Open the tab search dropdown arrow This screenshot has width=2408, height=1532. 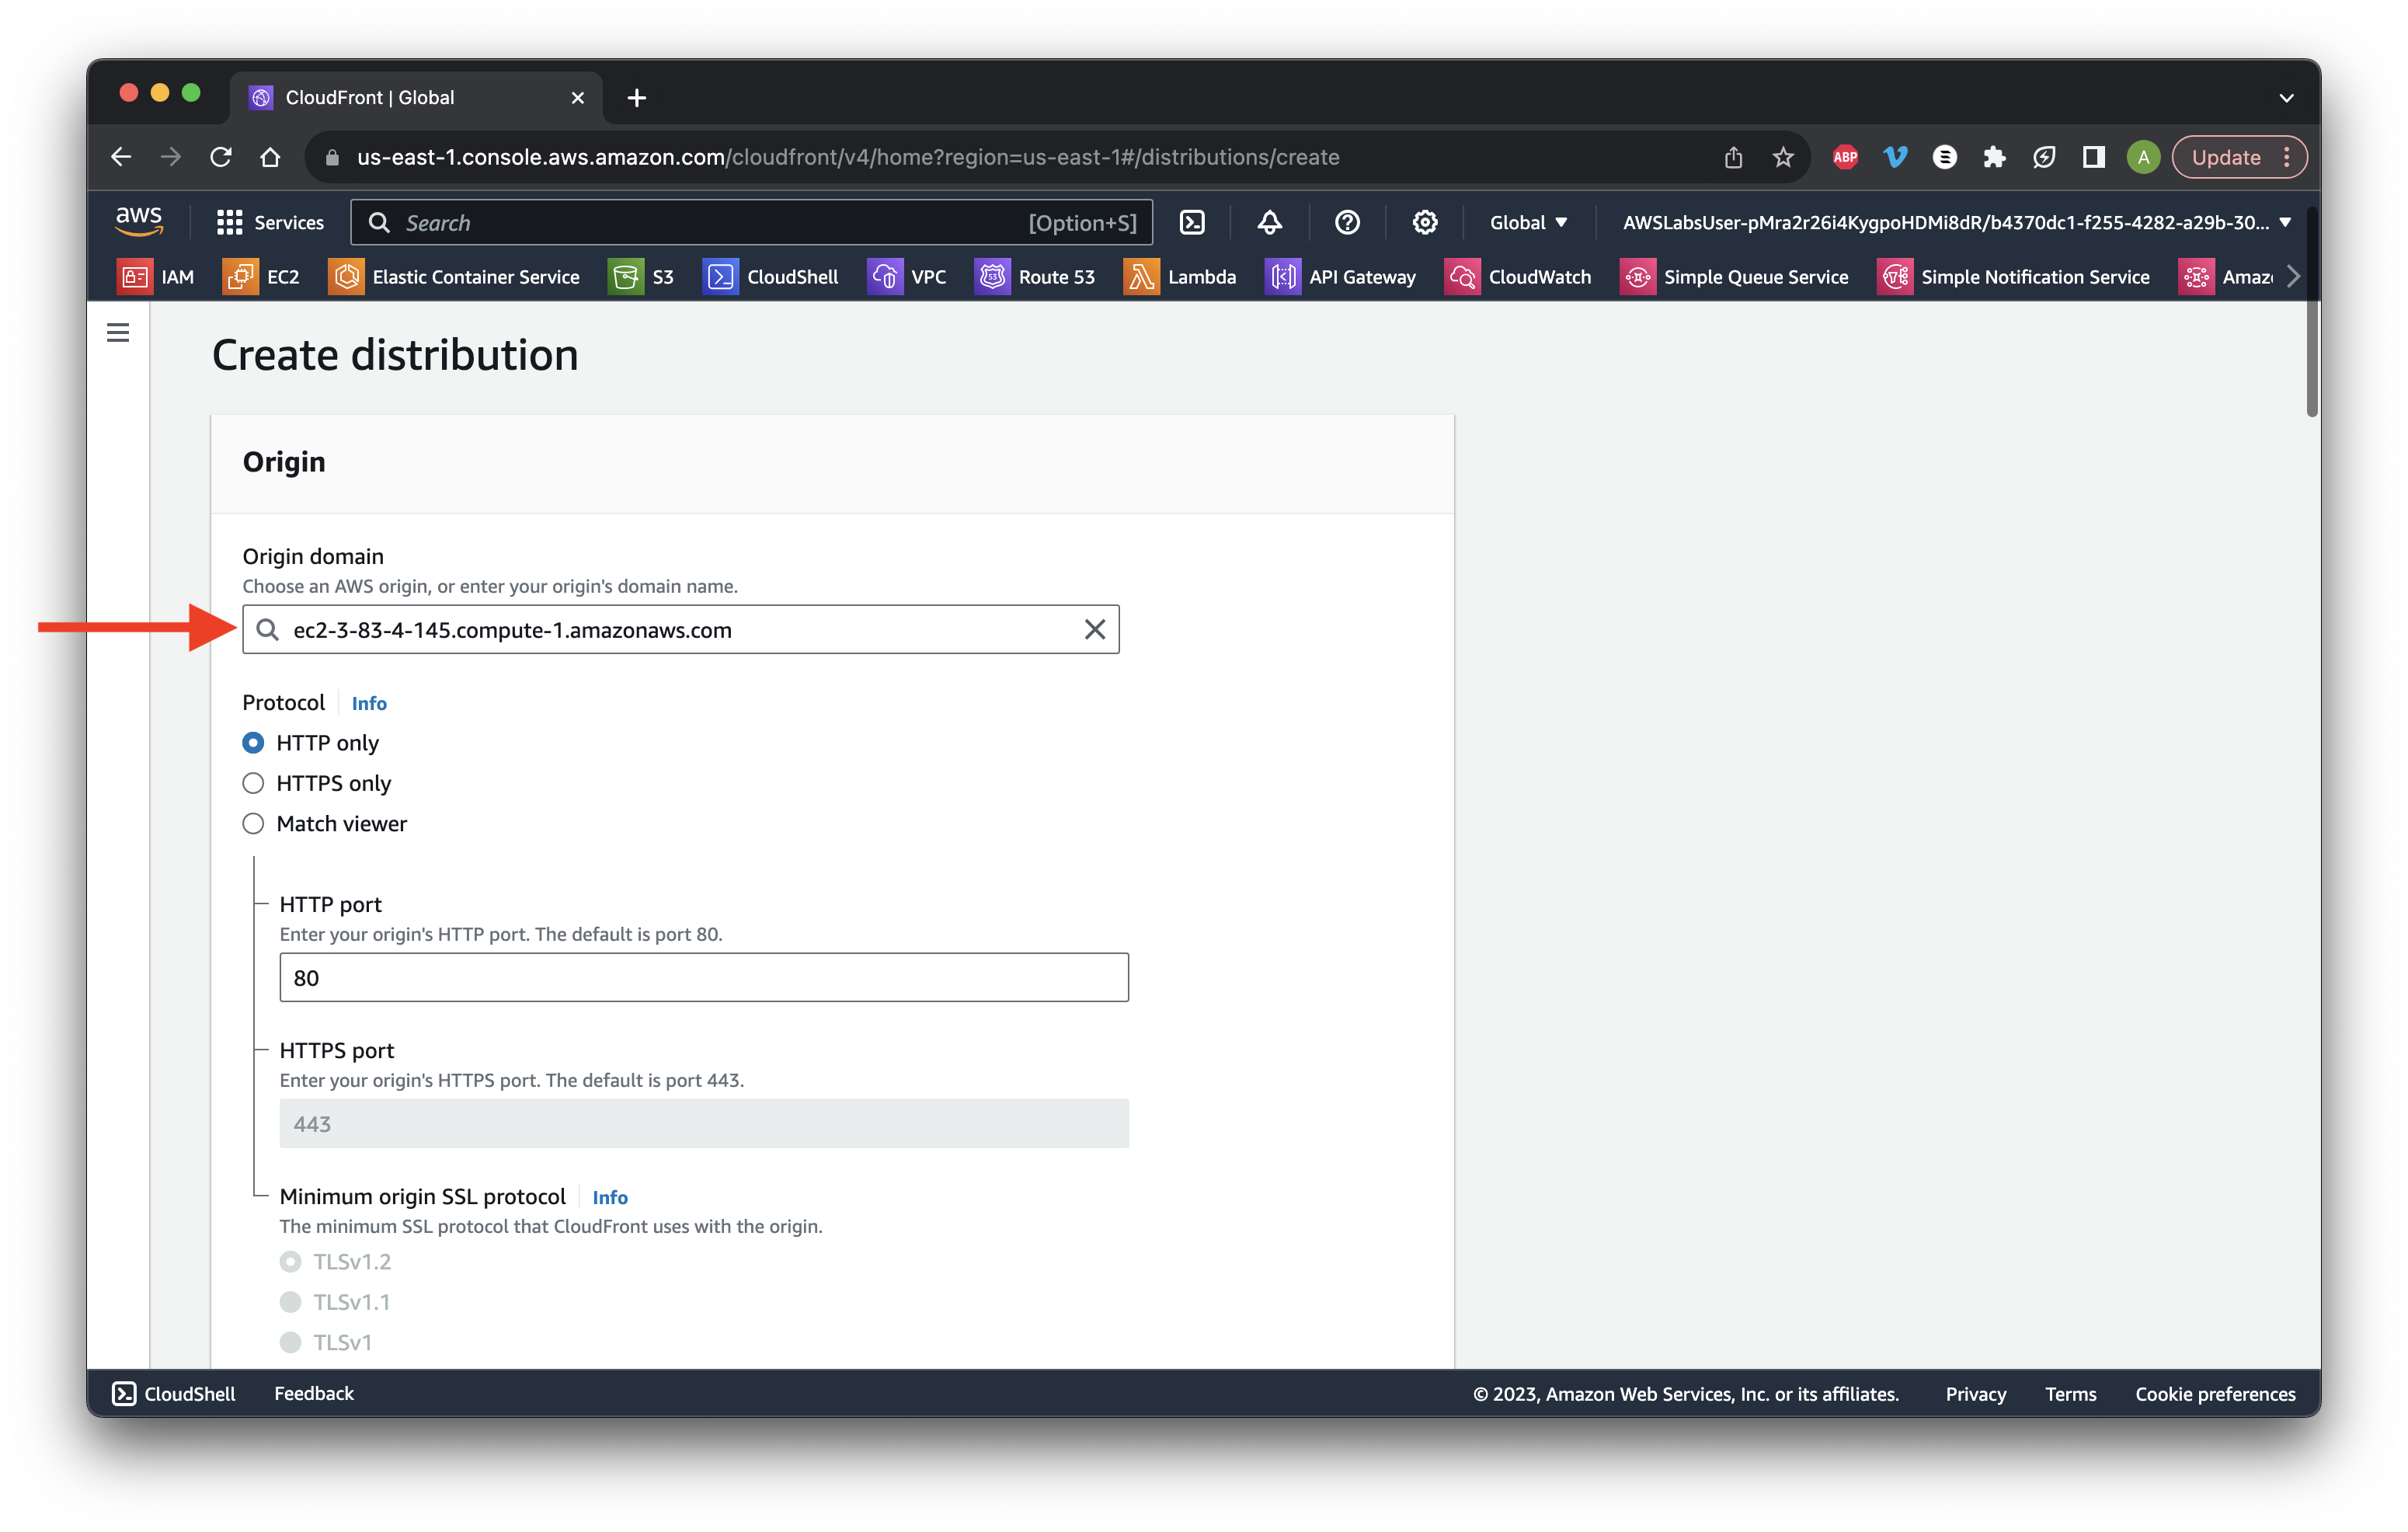pyautogui.click(x=2286, y=98)
